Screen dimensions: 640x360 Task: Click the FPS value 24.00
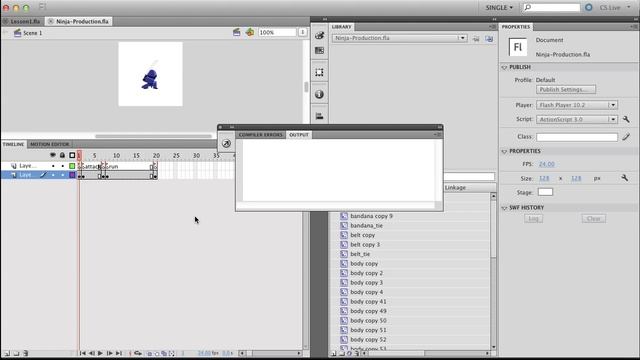[547, 164]
